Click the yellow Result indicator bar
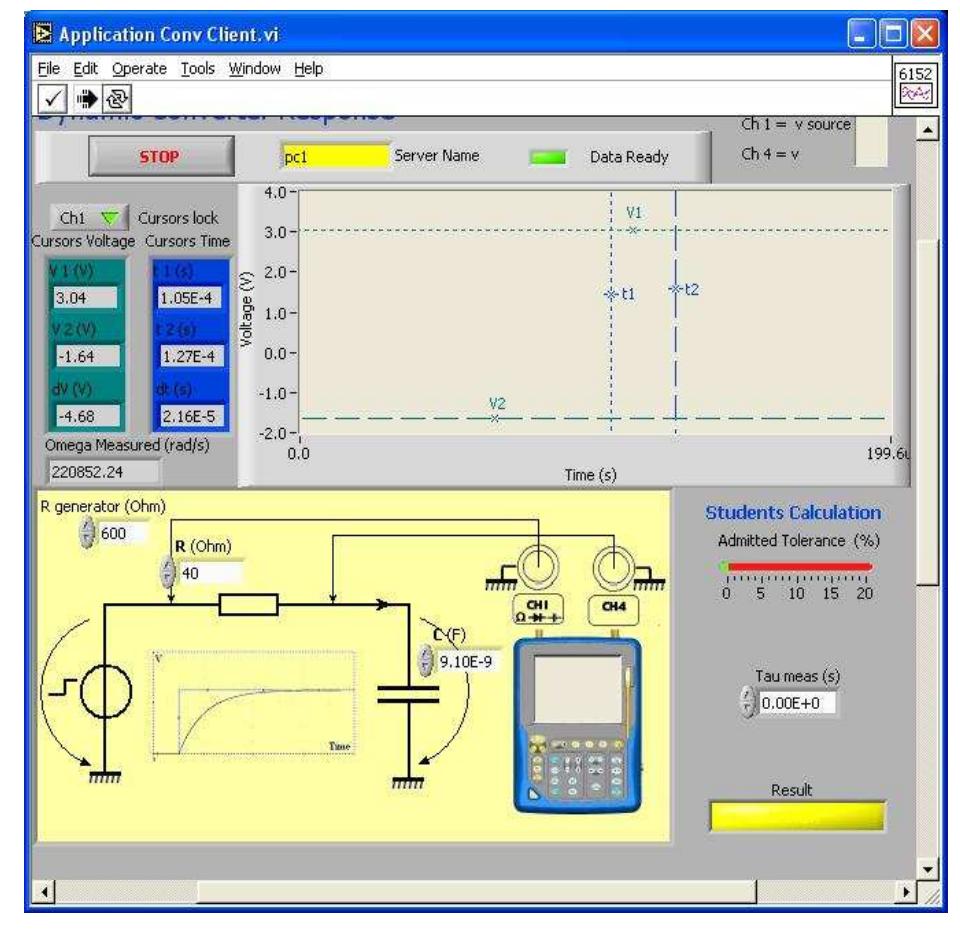The image size is (960, 944). (x=797, y=817)
